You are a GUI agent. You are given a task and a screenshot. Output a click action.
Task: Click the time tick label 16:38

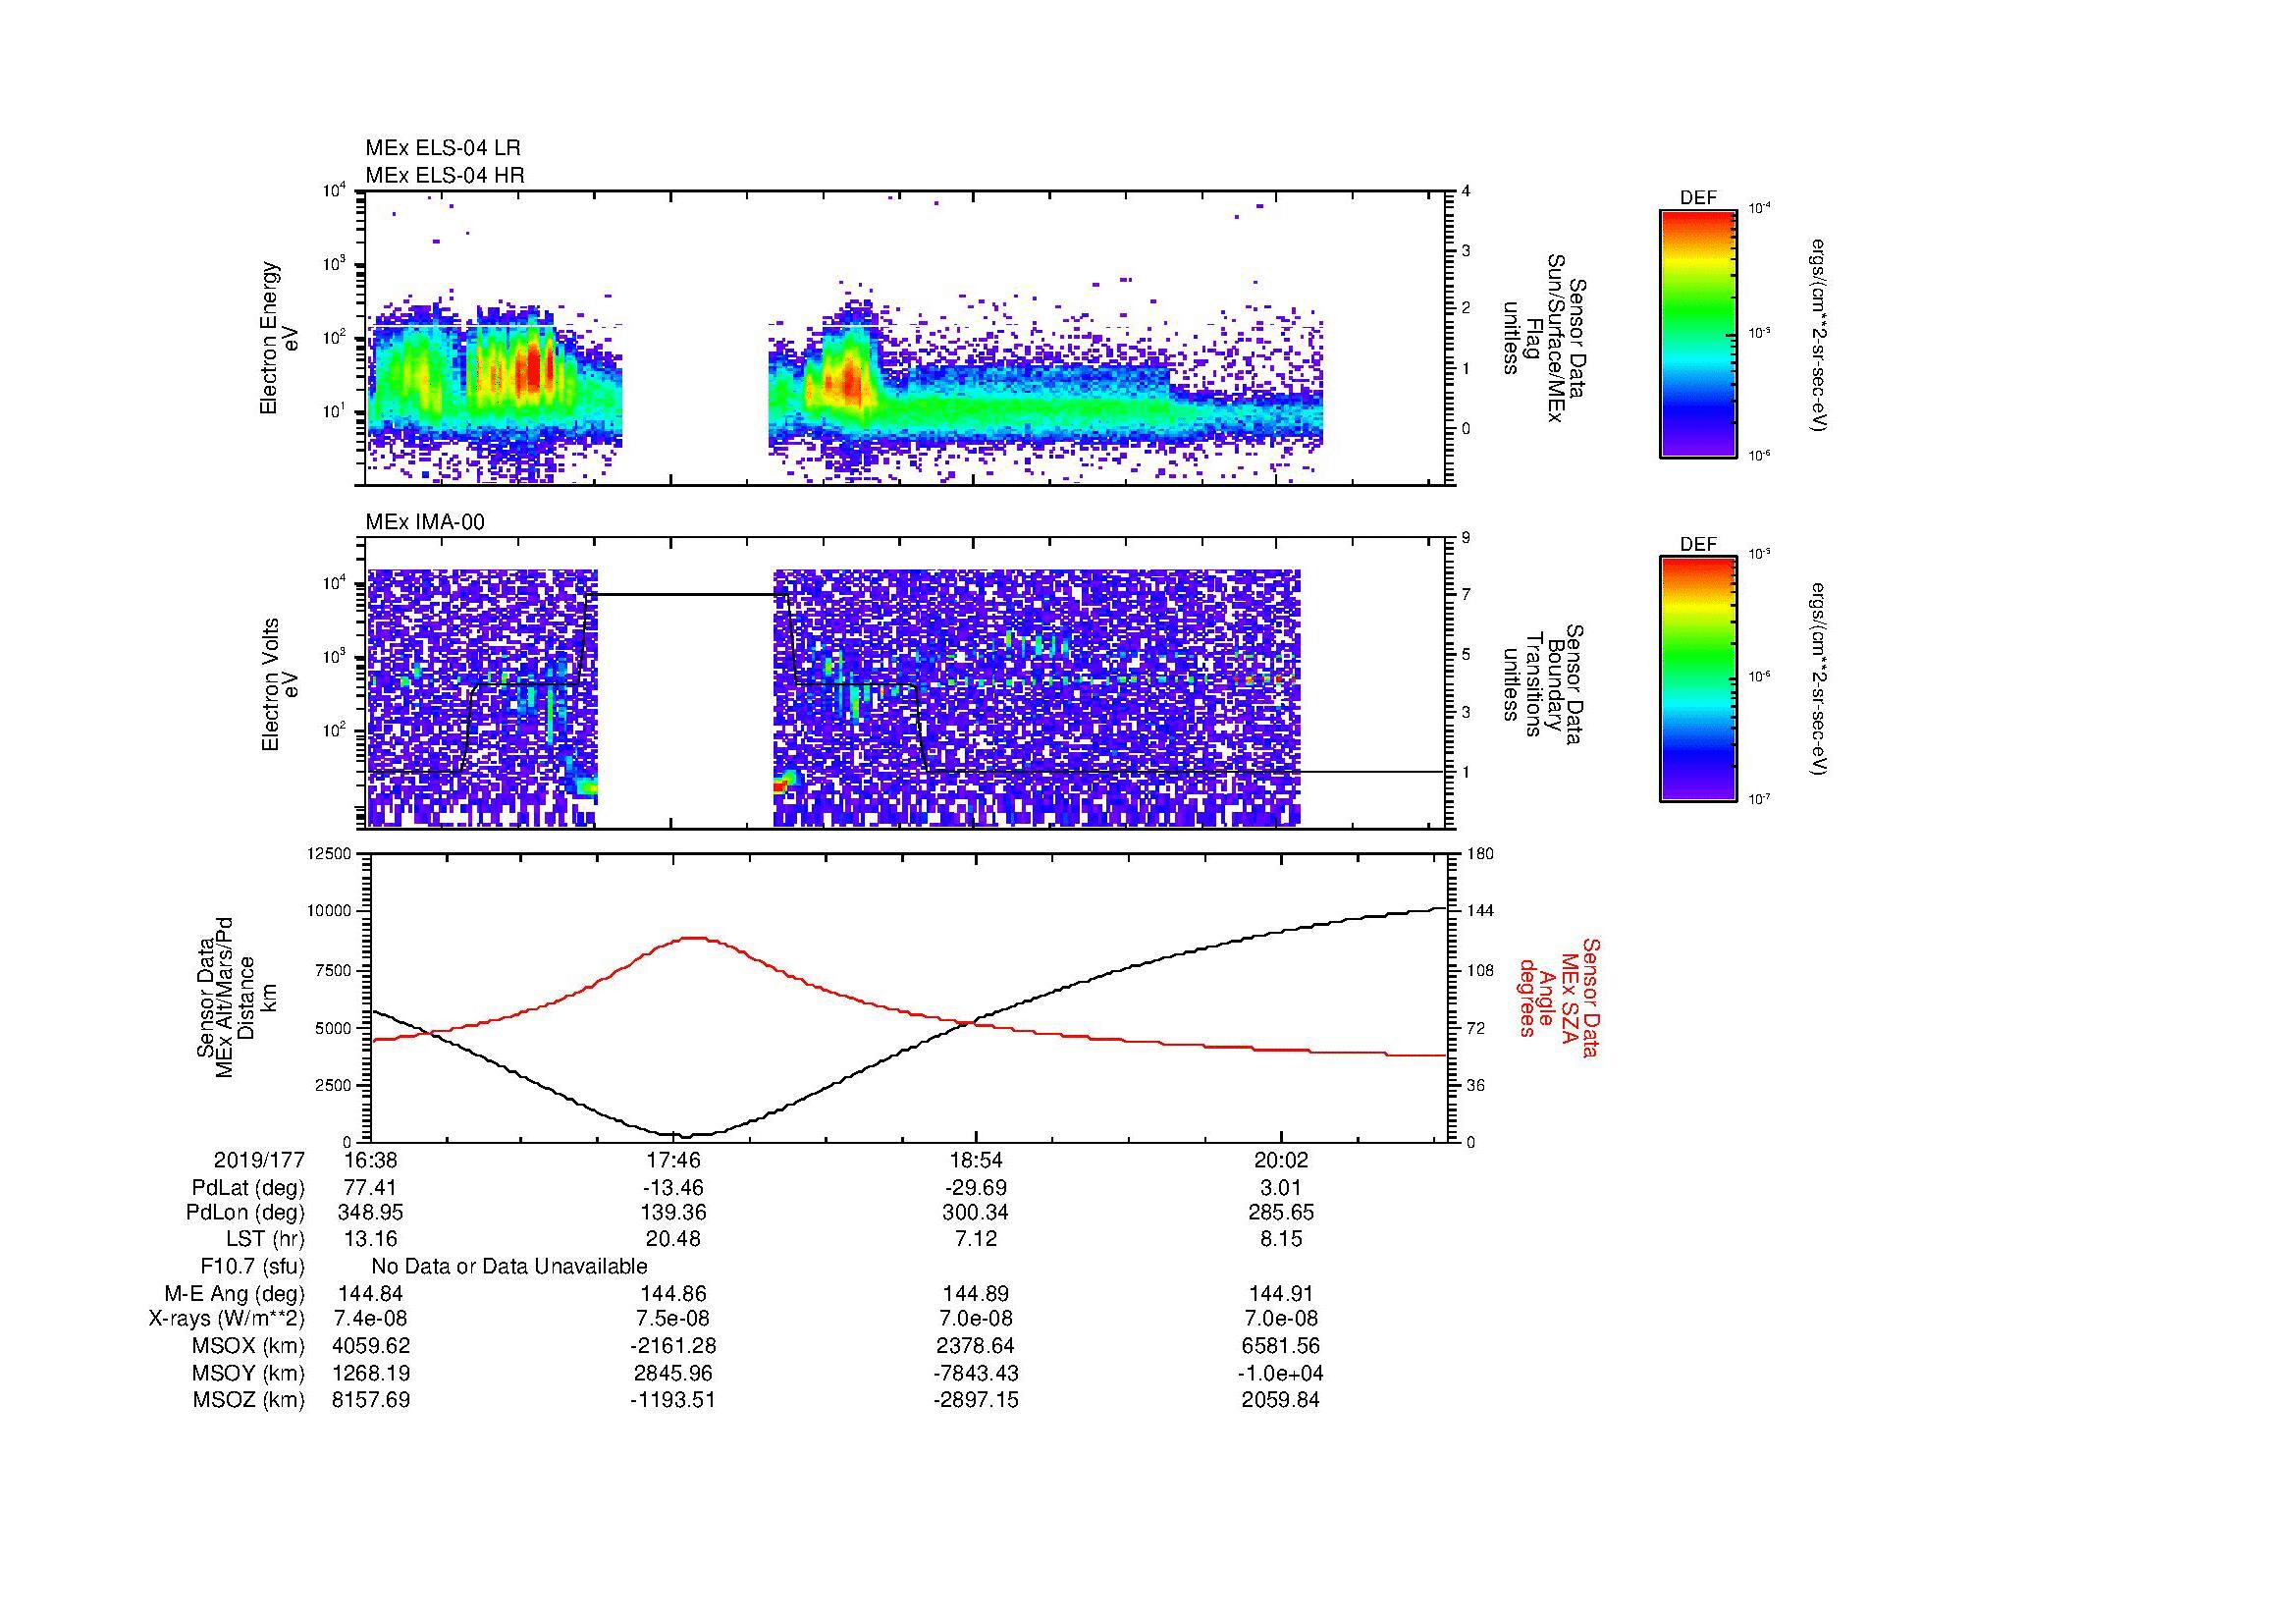(370, 1161)
